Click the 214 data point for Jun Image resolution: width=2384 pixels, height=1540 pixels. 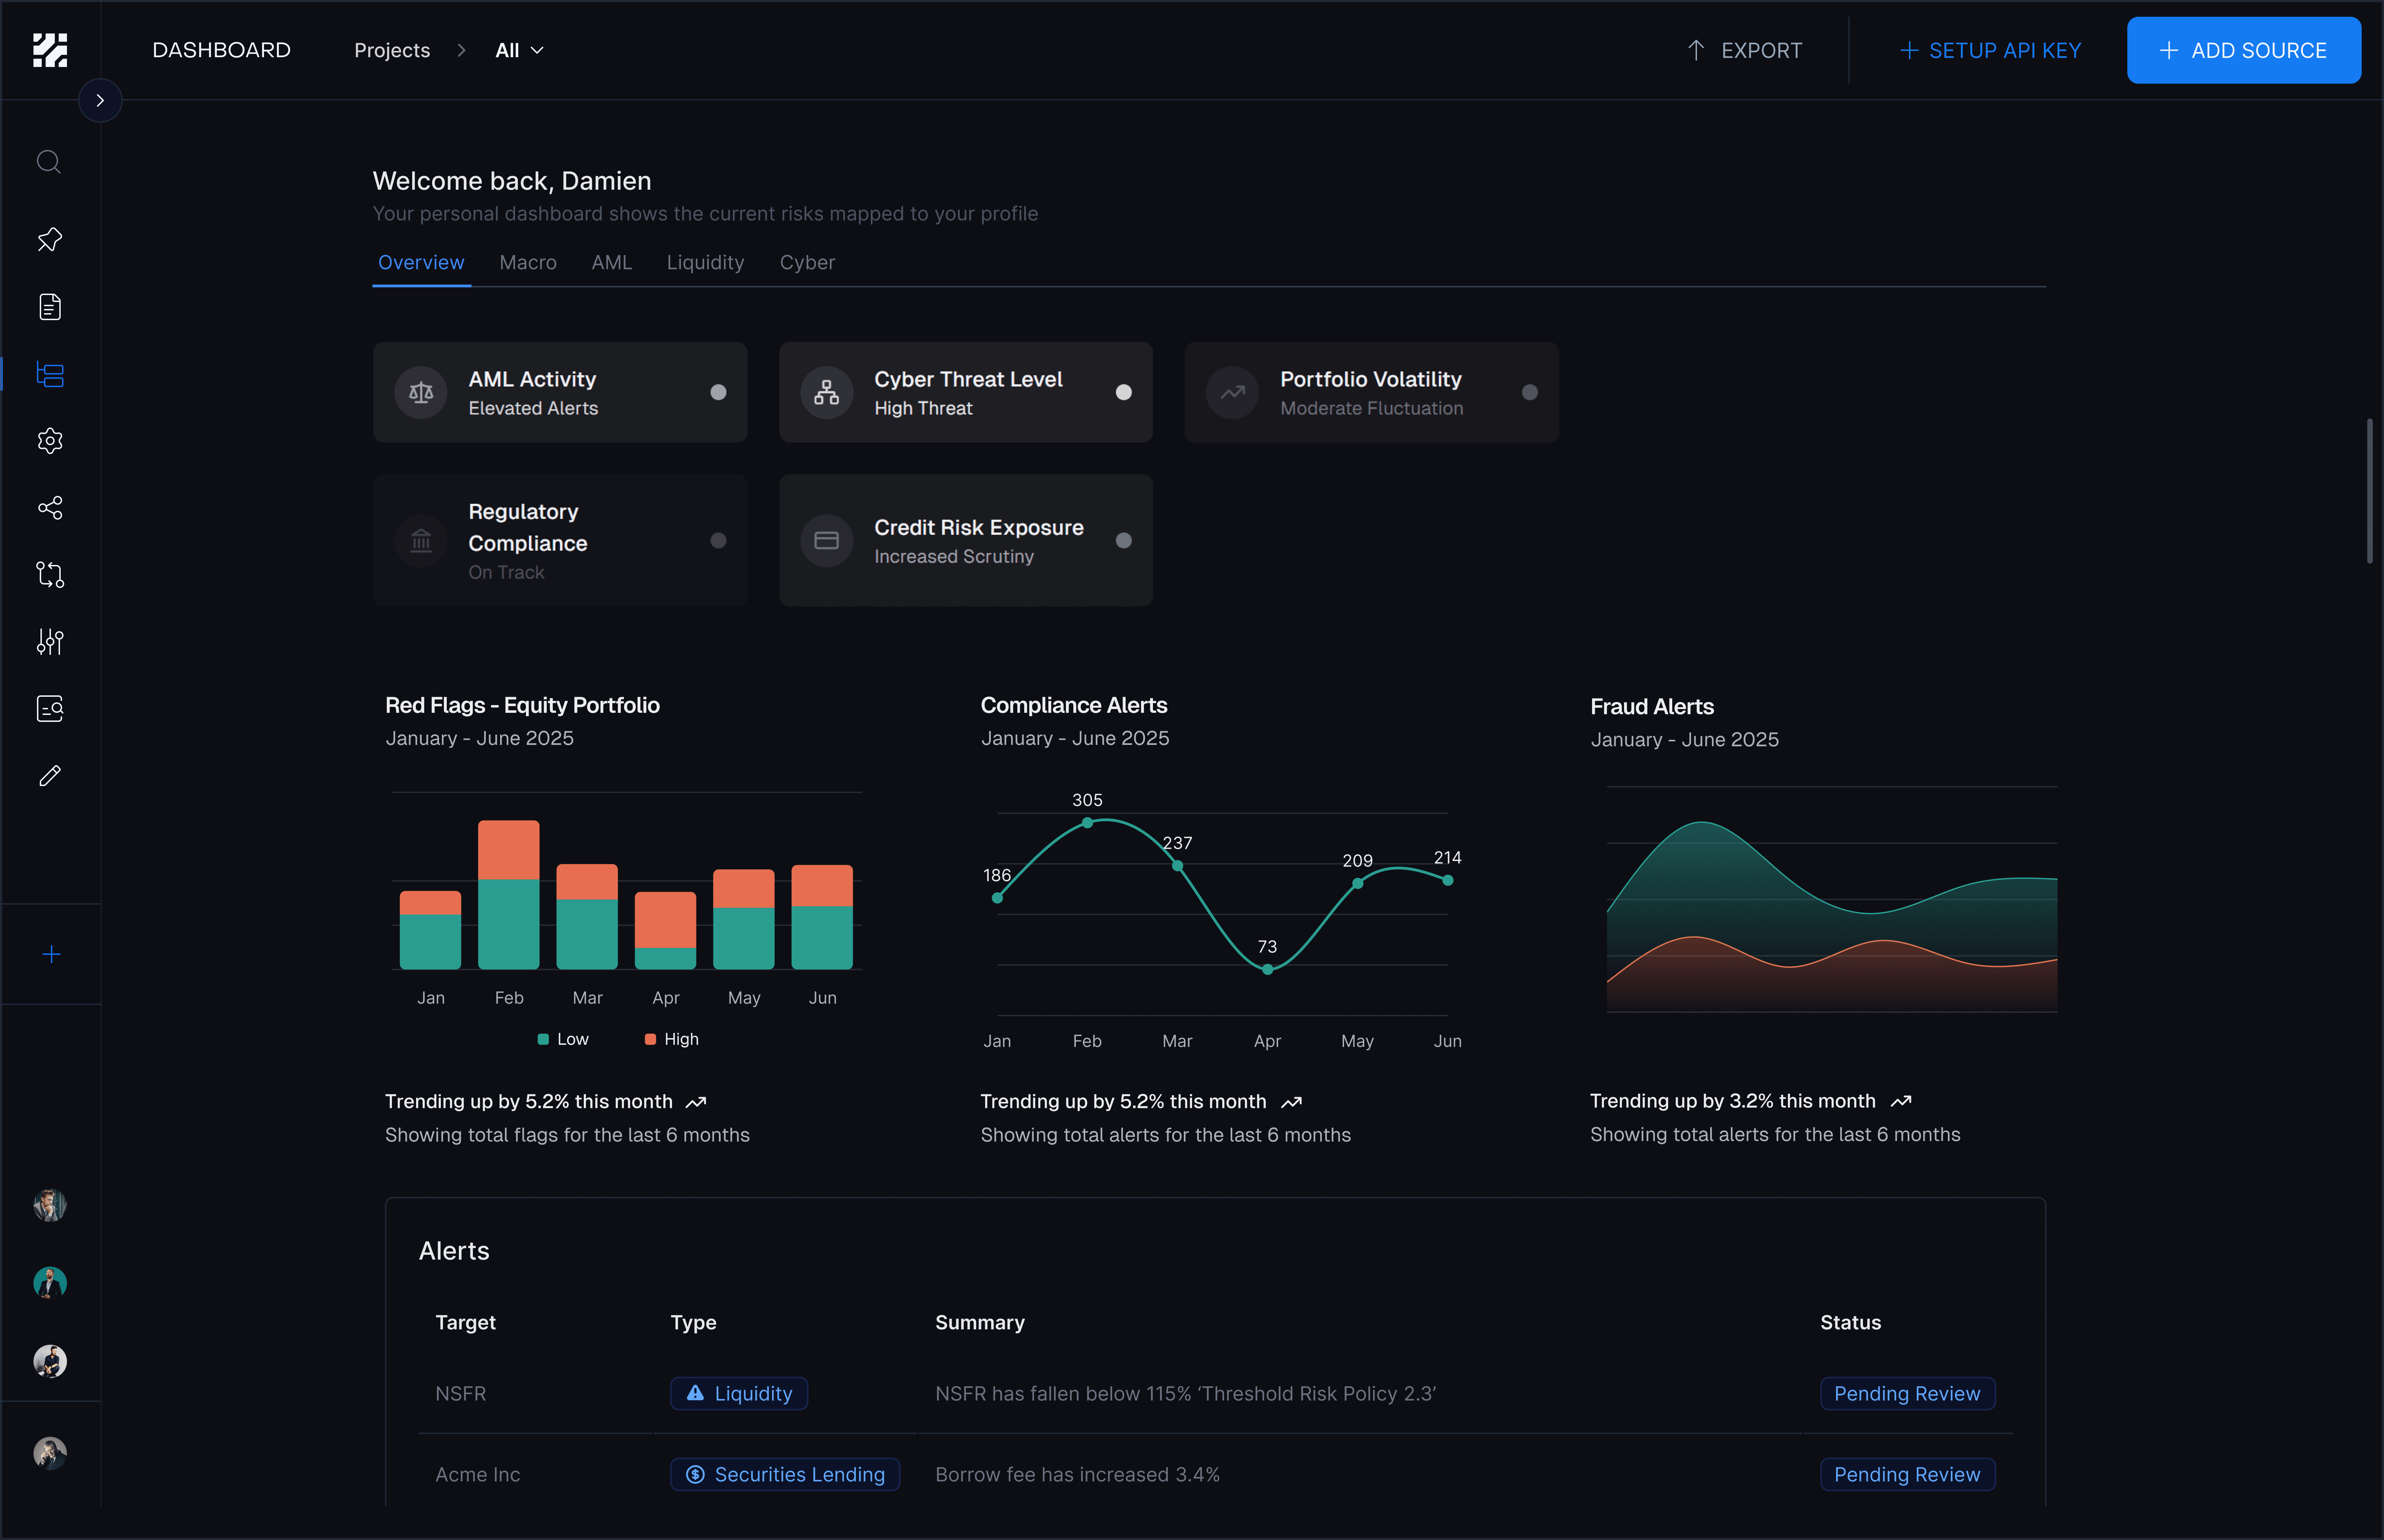1448,880
